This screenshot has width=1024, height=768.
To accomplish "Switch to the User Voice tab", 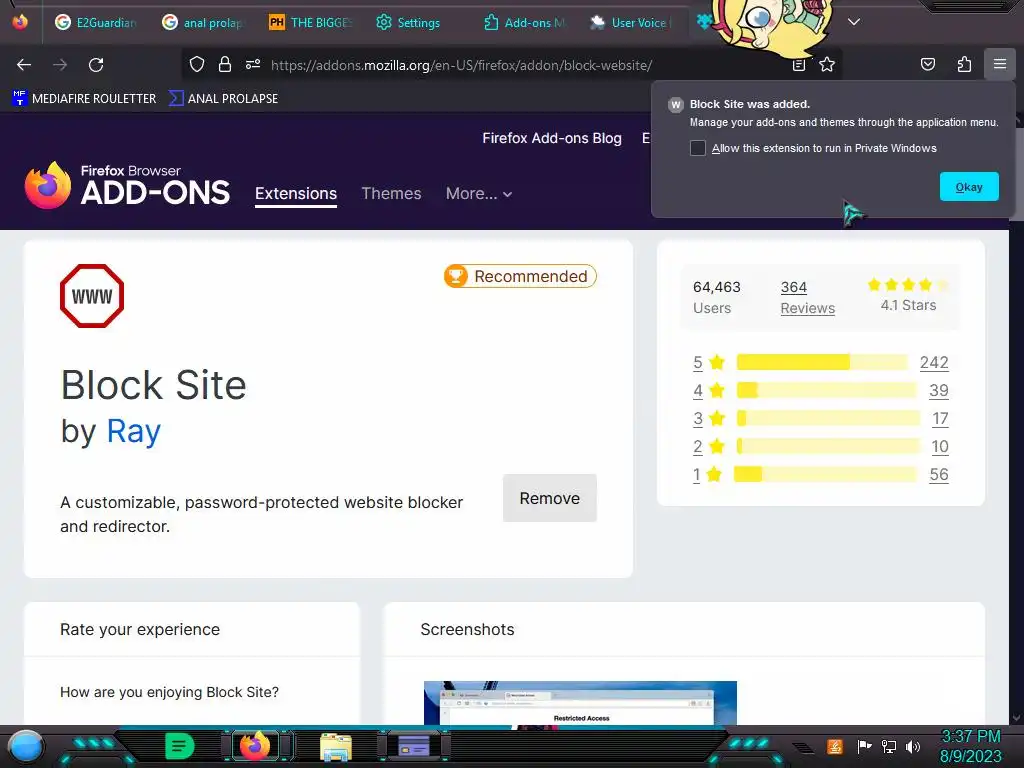I will point(633,22).
